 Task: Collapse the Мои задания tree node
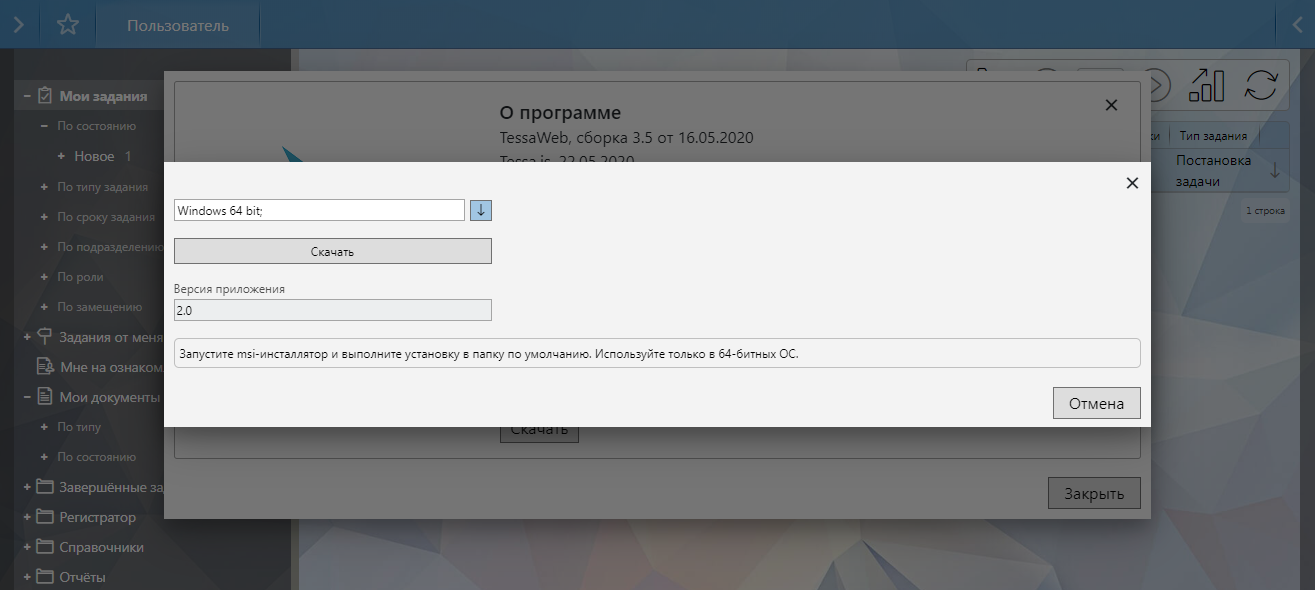pos(27,97)
